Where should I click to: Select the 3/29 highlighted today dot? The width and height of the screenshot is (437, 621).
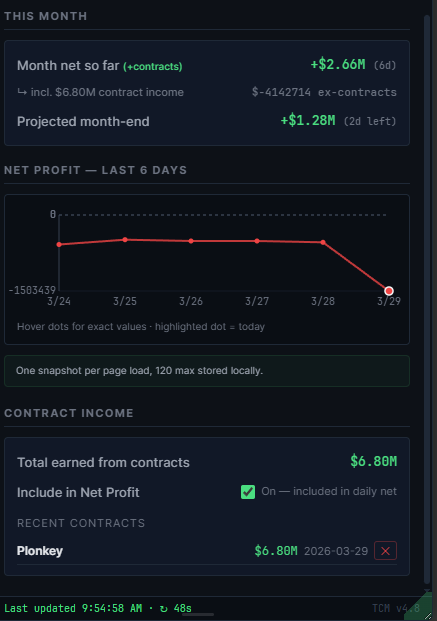coord(389,291)
